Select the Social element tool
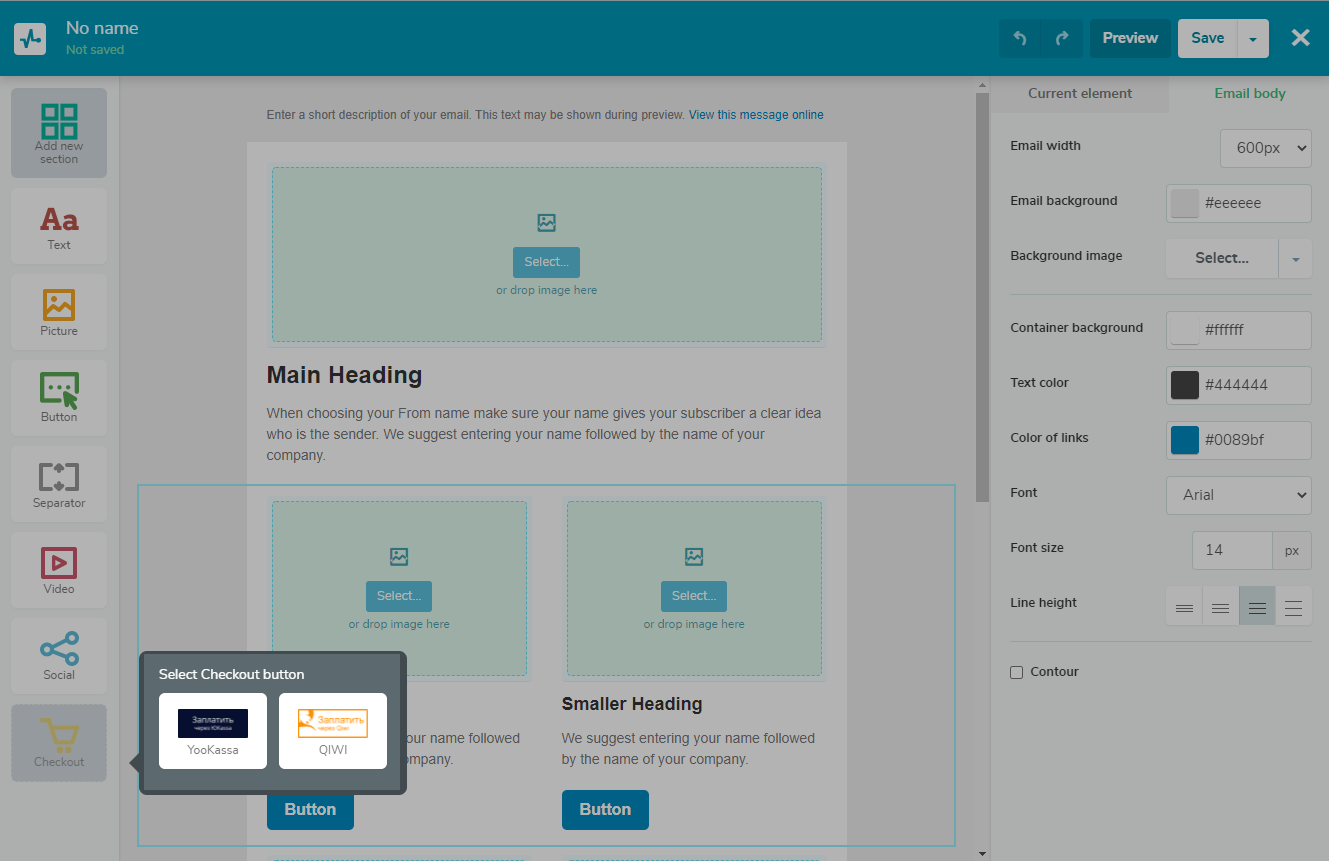The width and height of the screenshot is (1329, 861). coord(59,656)
